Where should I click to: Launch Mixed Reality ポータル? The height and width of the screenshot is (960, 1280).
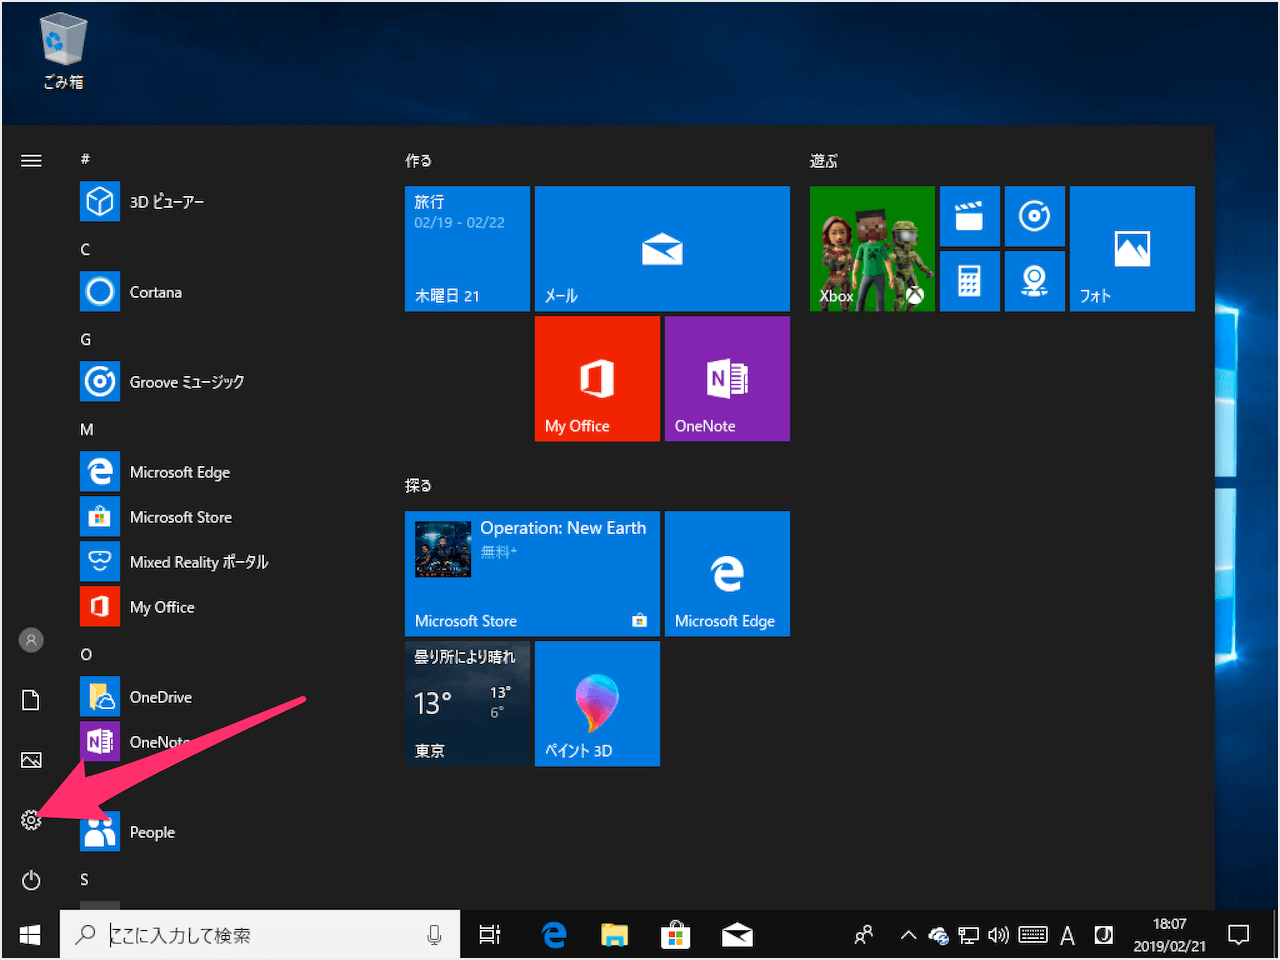(220, 562)
